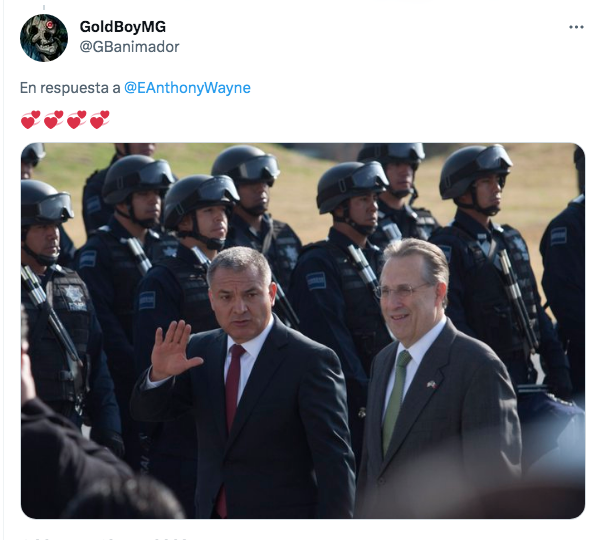The image size is (602, 540).
Task: Open the attached photo of police and officials
Action: tap(303, 330)
